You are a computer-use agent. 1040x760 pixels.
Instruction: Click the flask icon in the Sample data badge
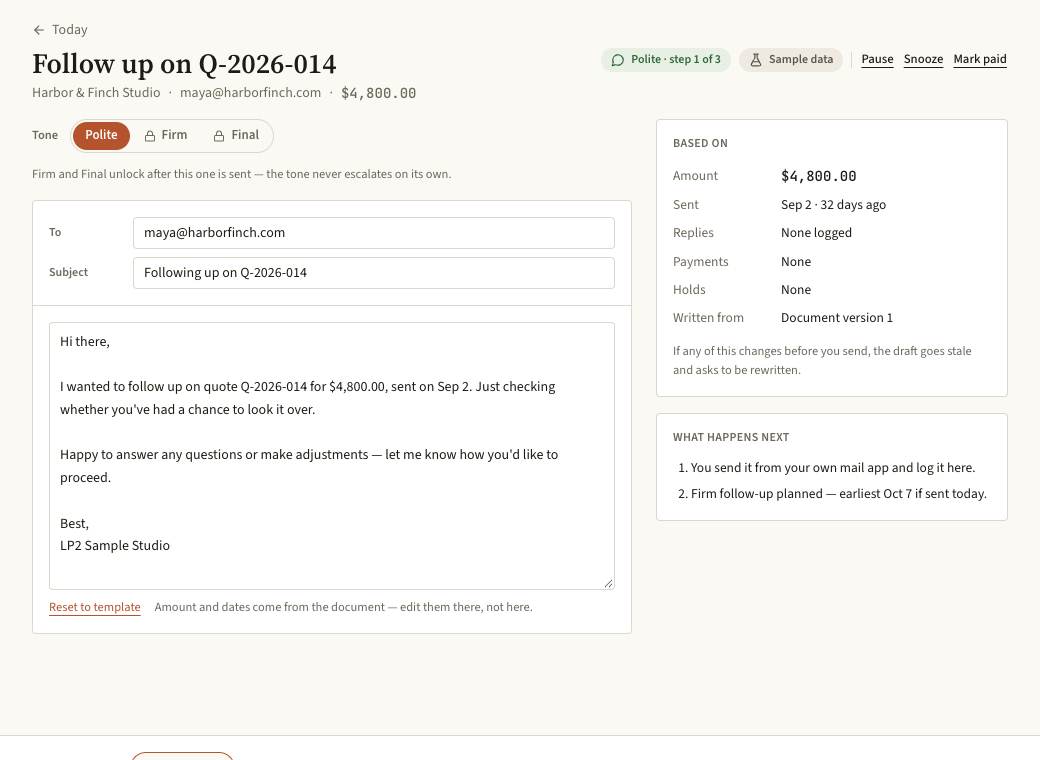pos(755,60)
